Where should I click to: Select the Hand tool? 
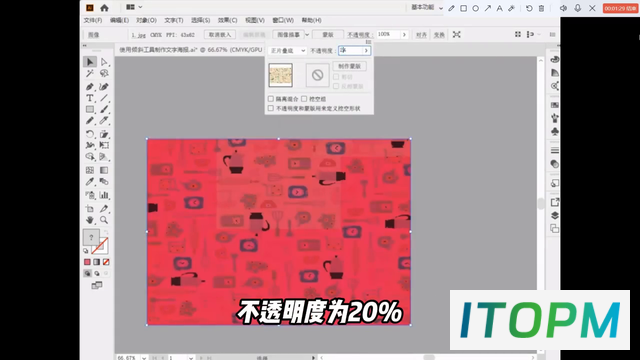pos(89,220)
